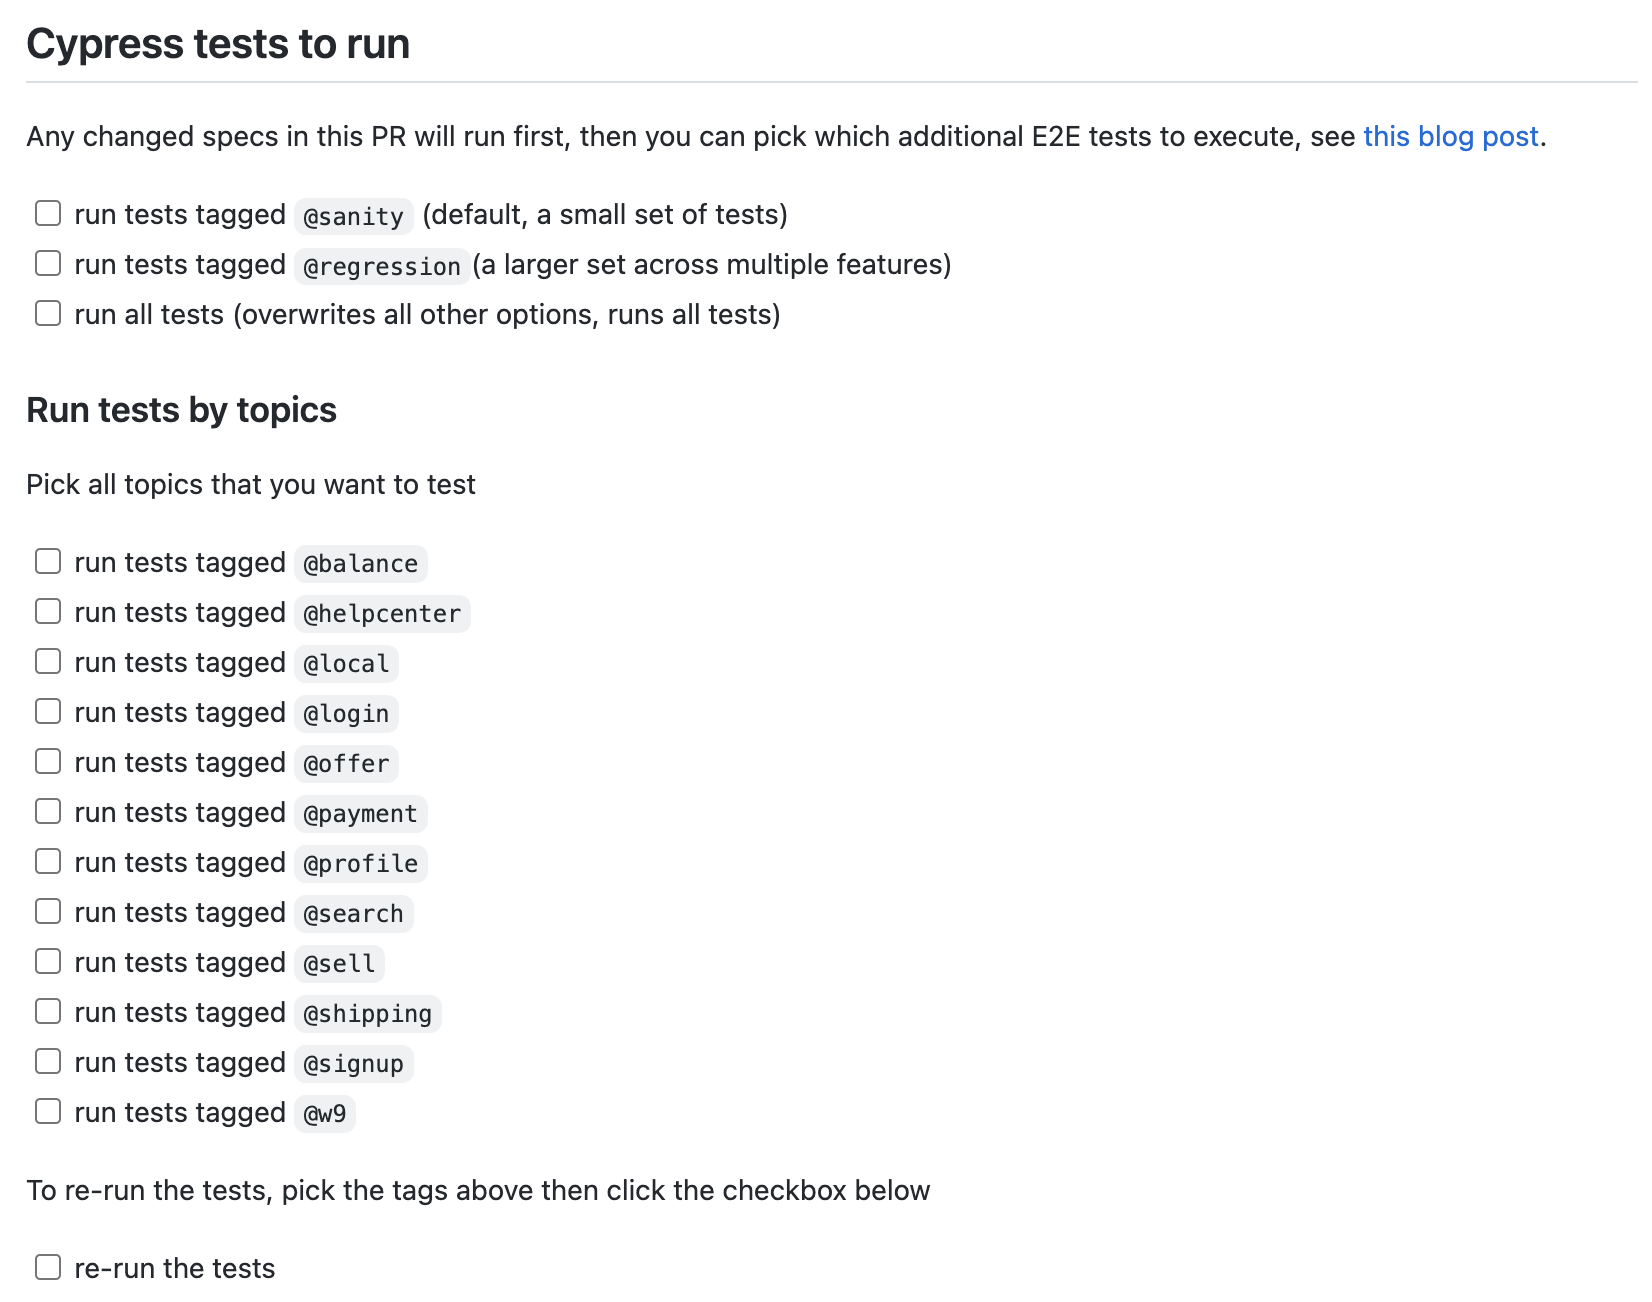Enable the @regression tests checkbox
Image resolution: width=1652 pixels, height=1302 pixels.
[48, 263]
